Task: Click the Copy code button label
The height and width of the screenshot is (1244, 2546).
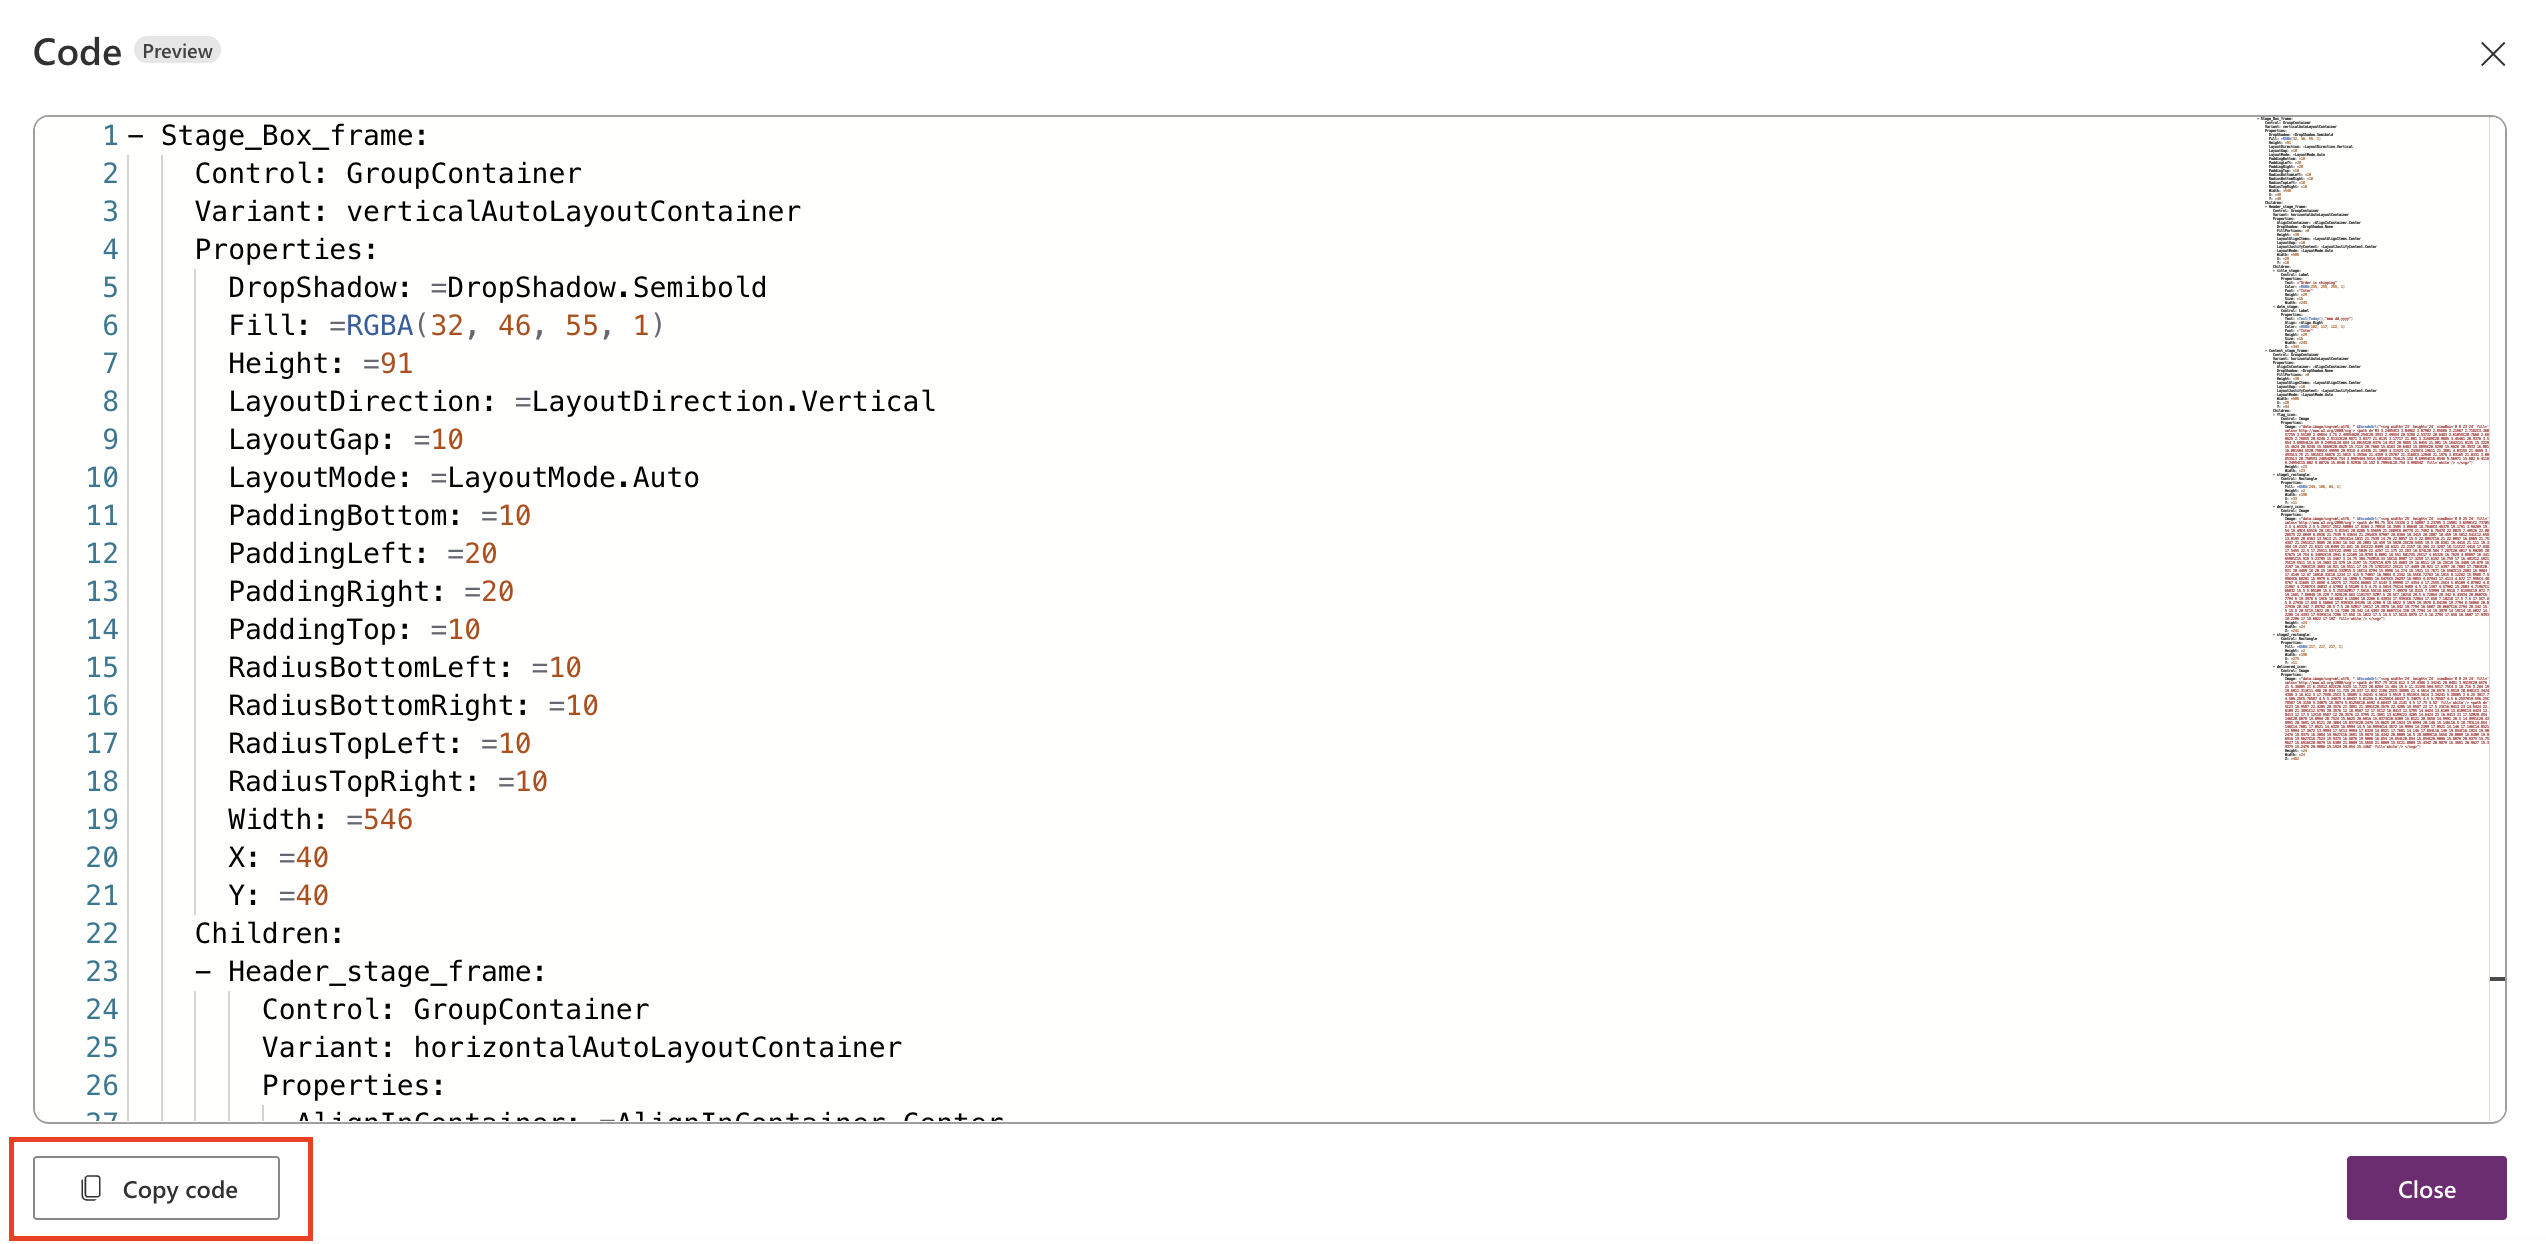Action: (x=180, y=1189)
